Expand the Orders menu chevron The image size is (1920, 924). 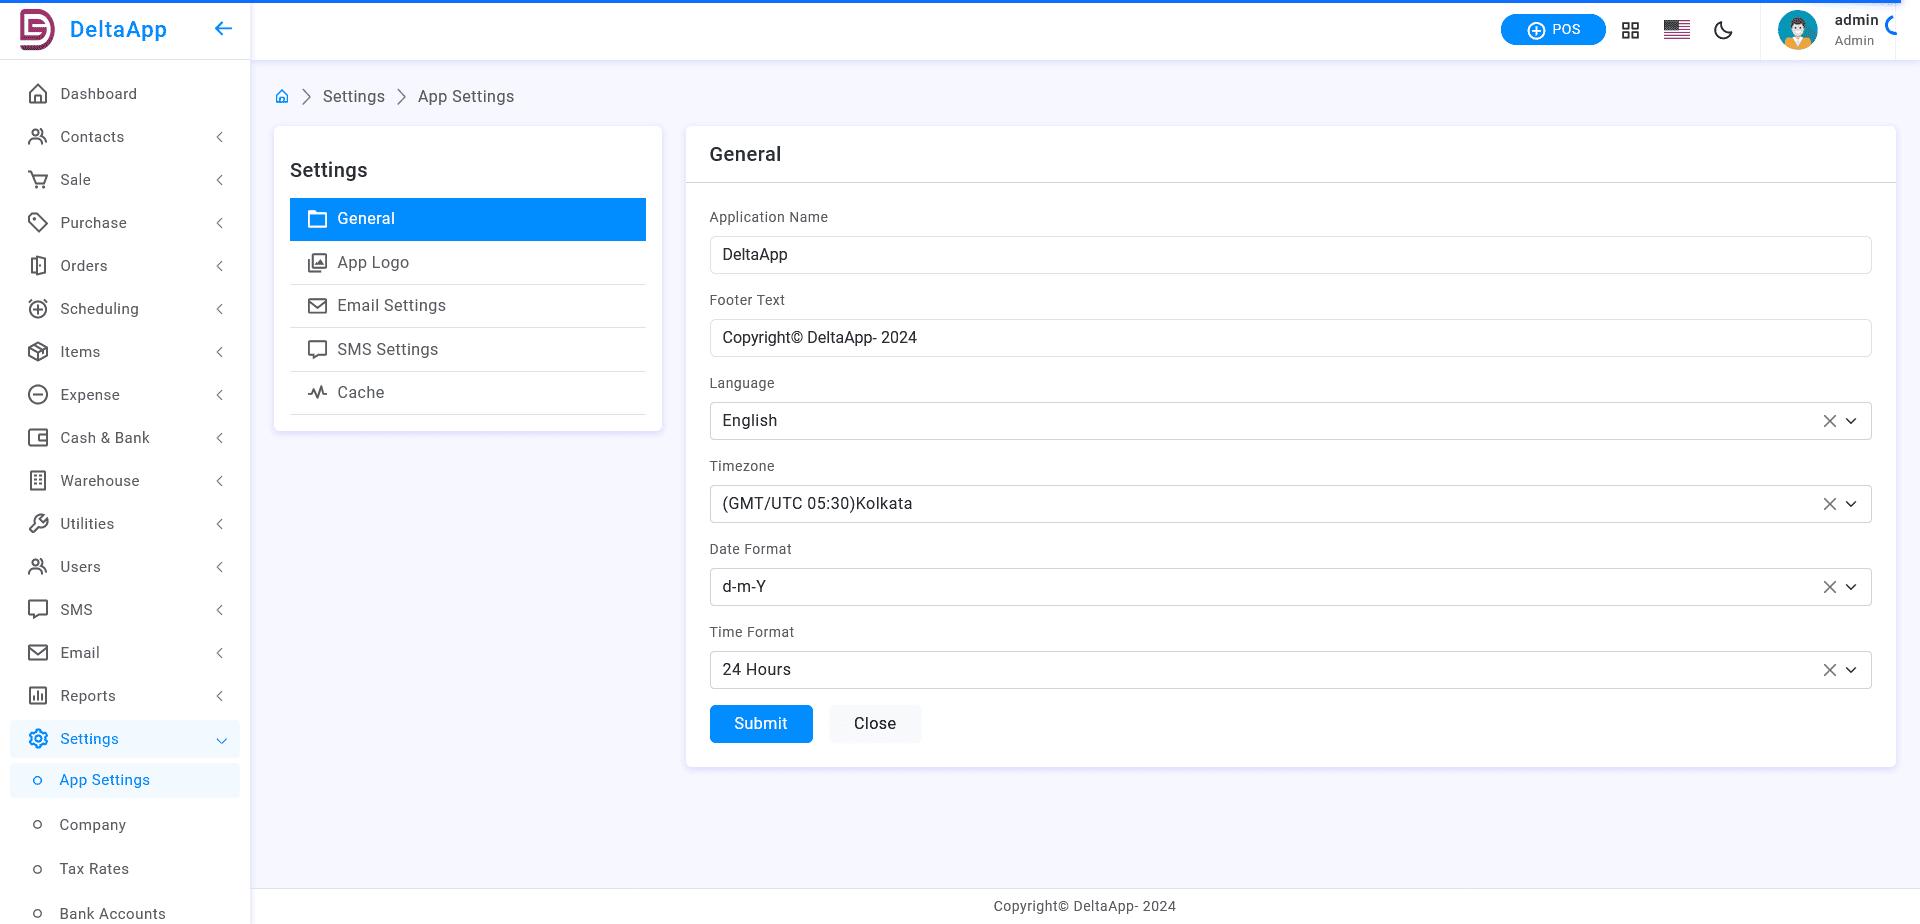220,266
